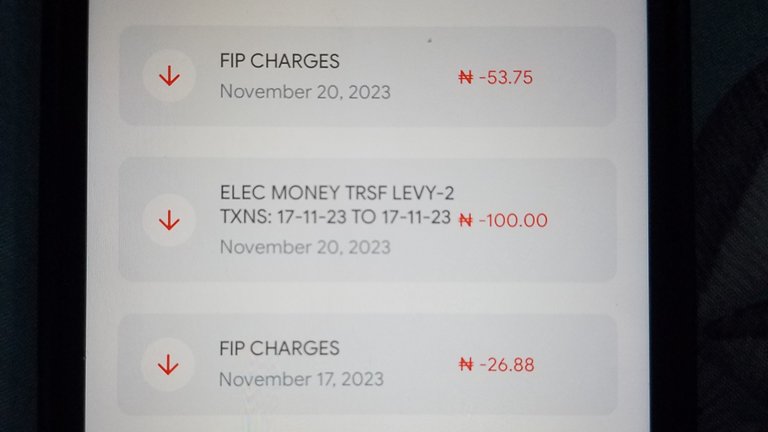Tap the gap between the first two transaction cards
Viewport: 768px width, 432px height.
[367, 143]
